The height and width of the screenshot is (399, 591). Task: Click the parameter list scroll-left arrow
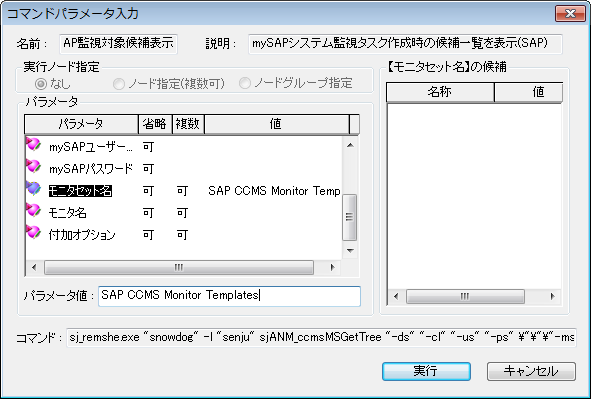point(34,268)
